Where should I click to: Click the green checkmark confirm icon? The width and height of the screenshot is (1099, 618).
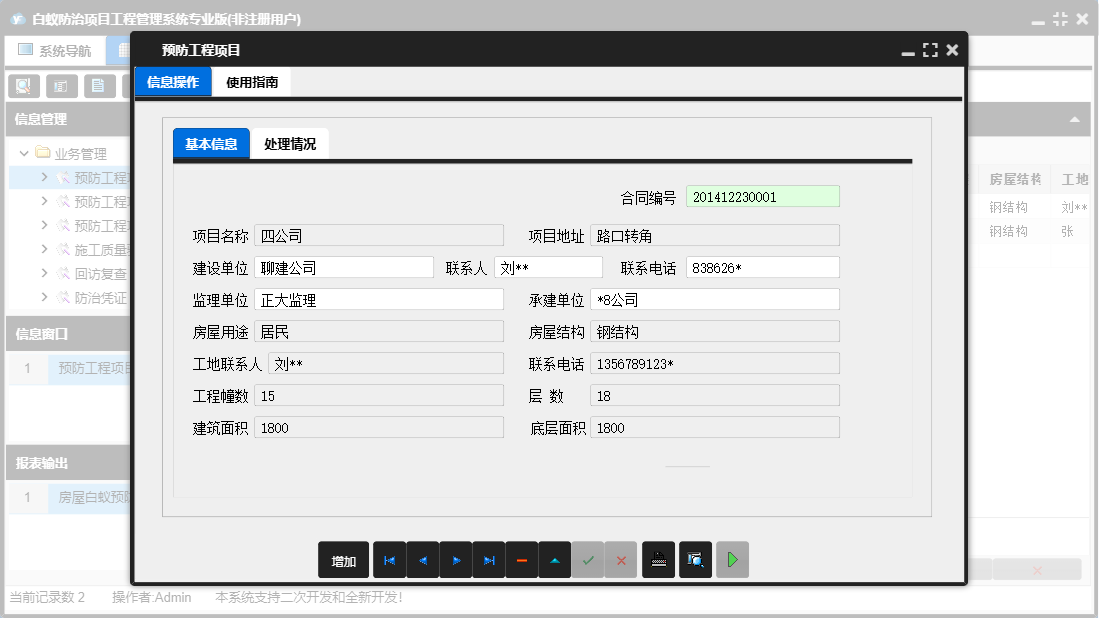(x=588, y=560)
